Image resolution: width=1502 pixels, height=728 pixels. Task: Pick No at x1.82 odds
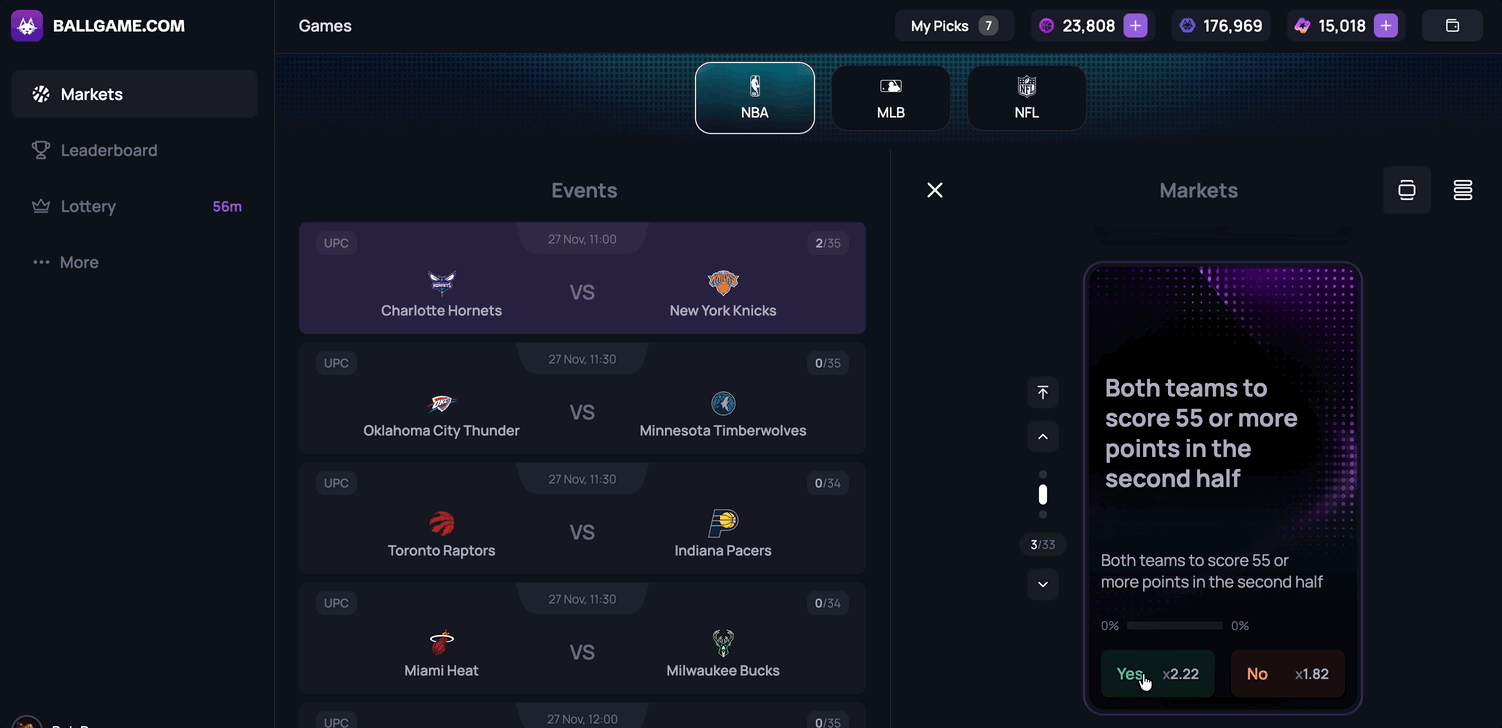point(1288,674)
